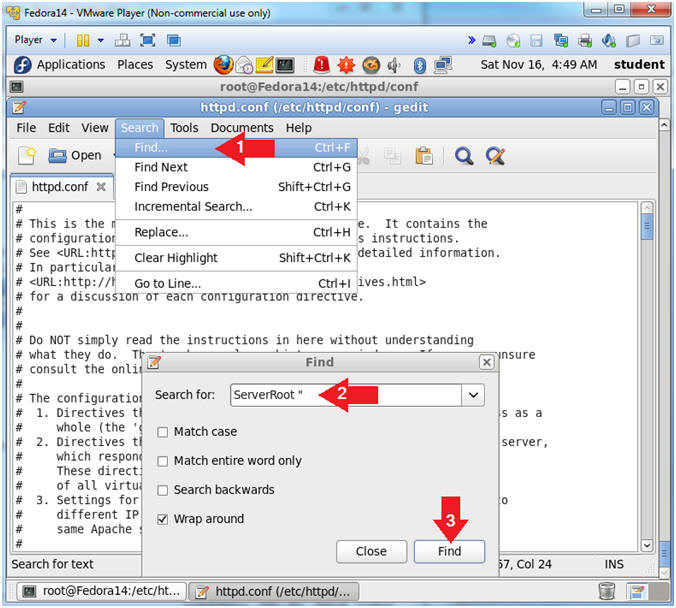Enable the Search backwards checkbox

[x=163, y=490]
